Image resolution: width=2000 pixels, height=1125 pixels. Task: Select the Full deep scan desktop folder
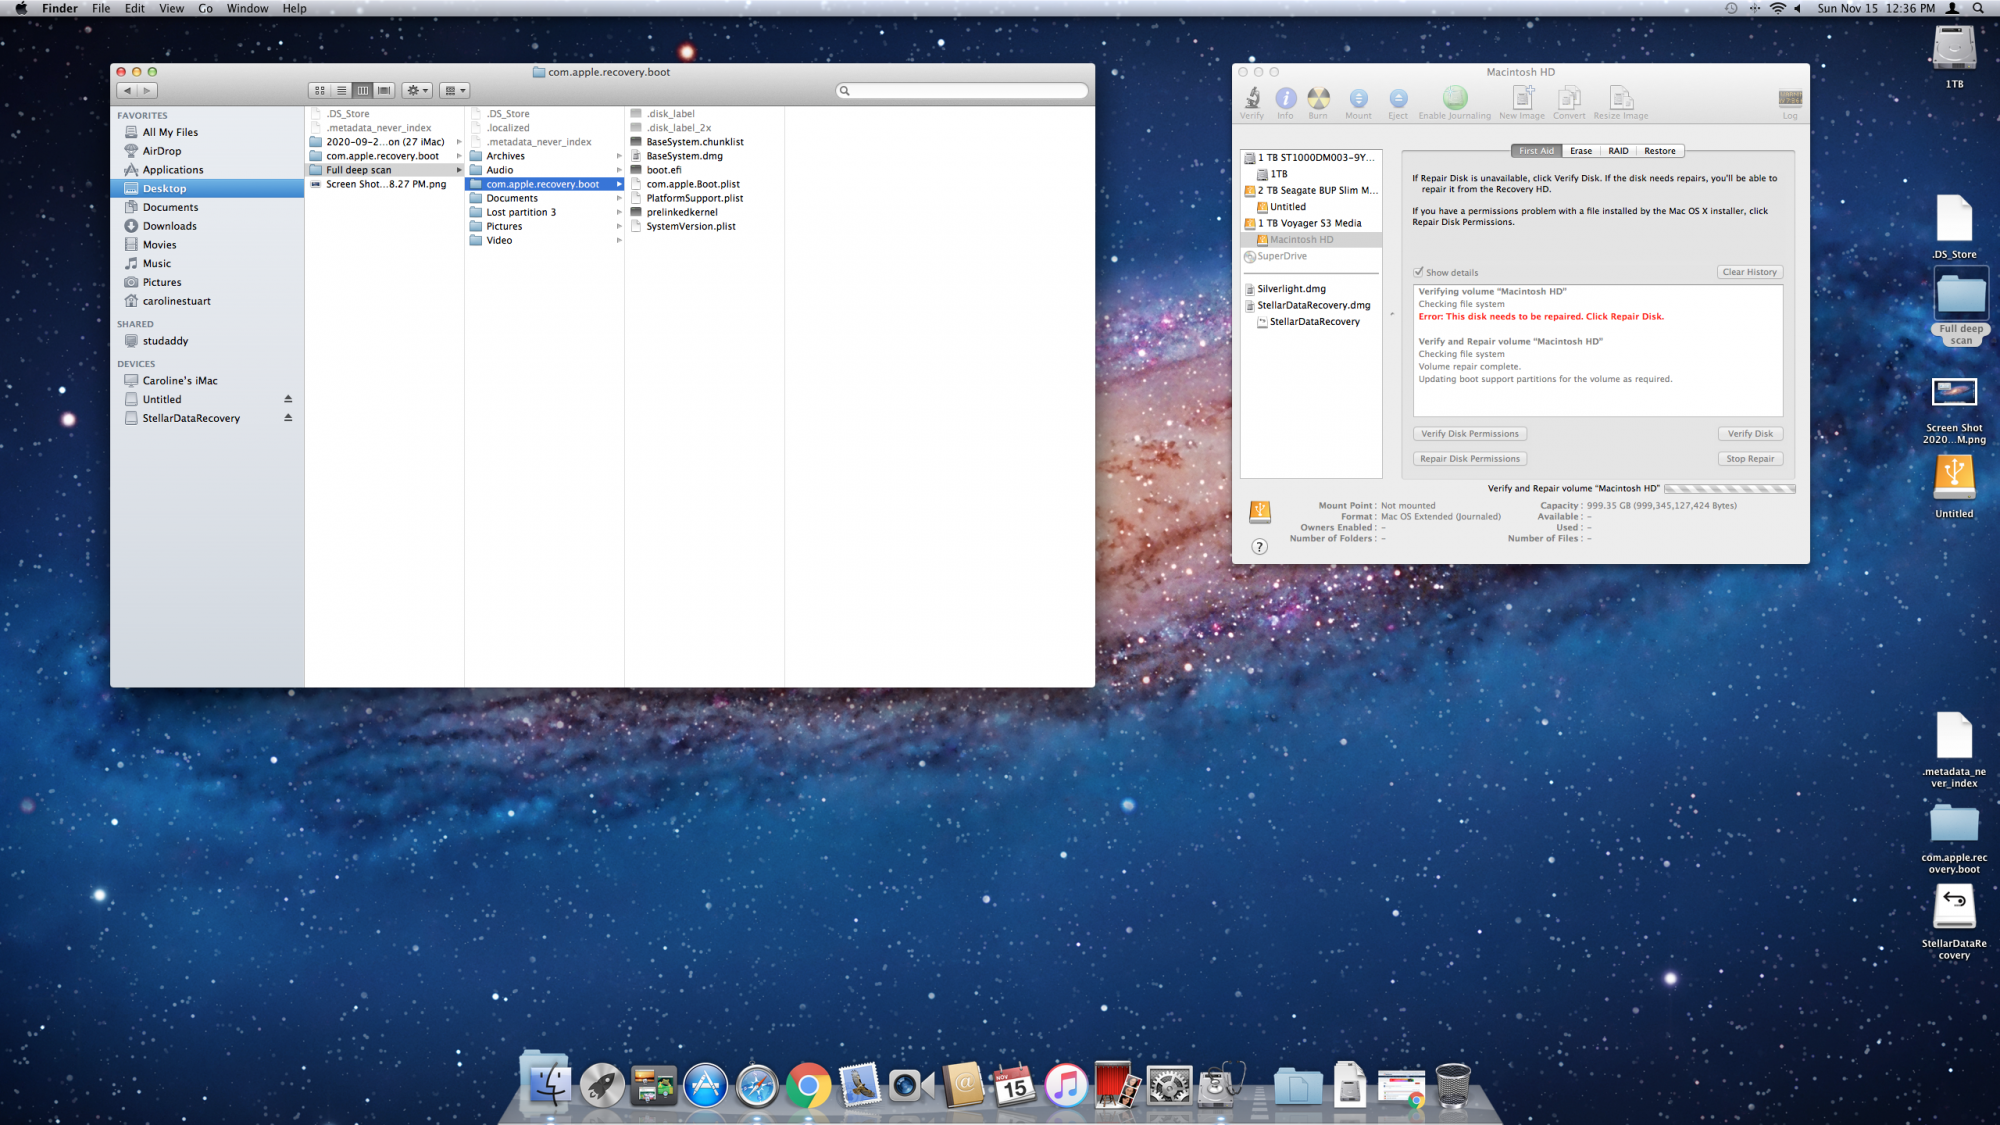(1960, 308)
